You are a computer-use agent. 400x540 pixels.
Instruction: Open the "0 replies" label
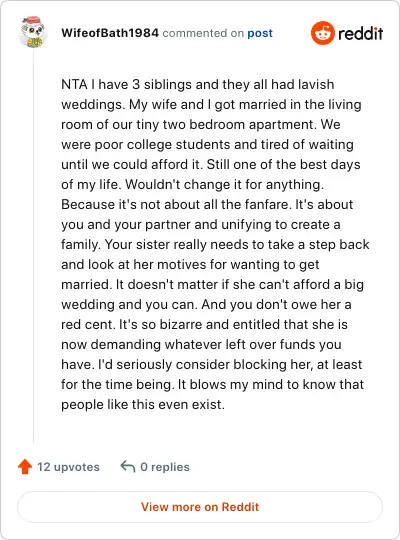(x=165, y=467)
